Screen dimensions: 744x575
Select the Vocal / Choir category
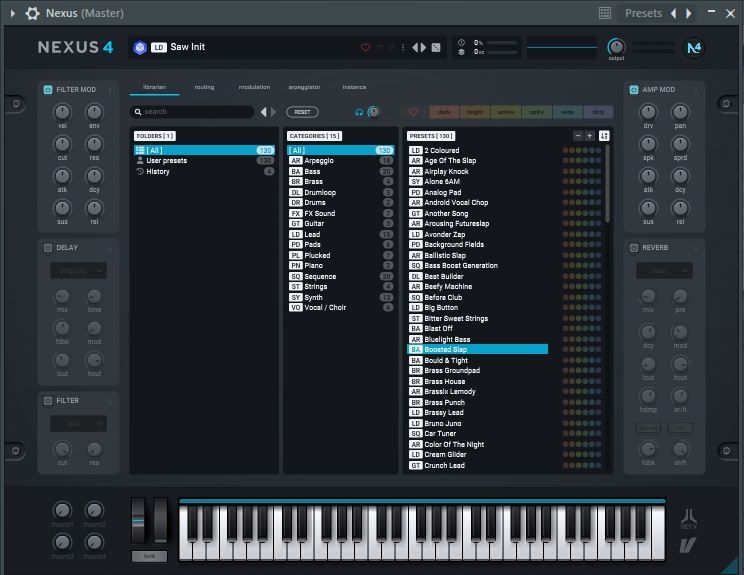point(341,307)
